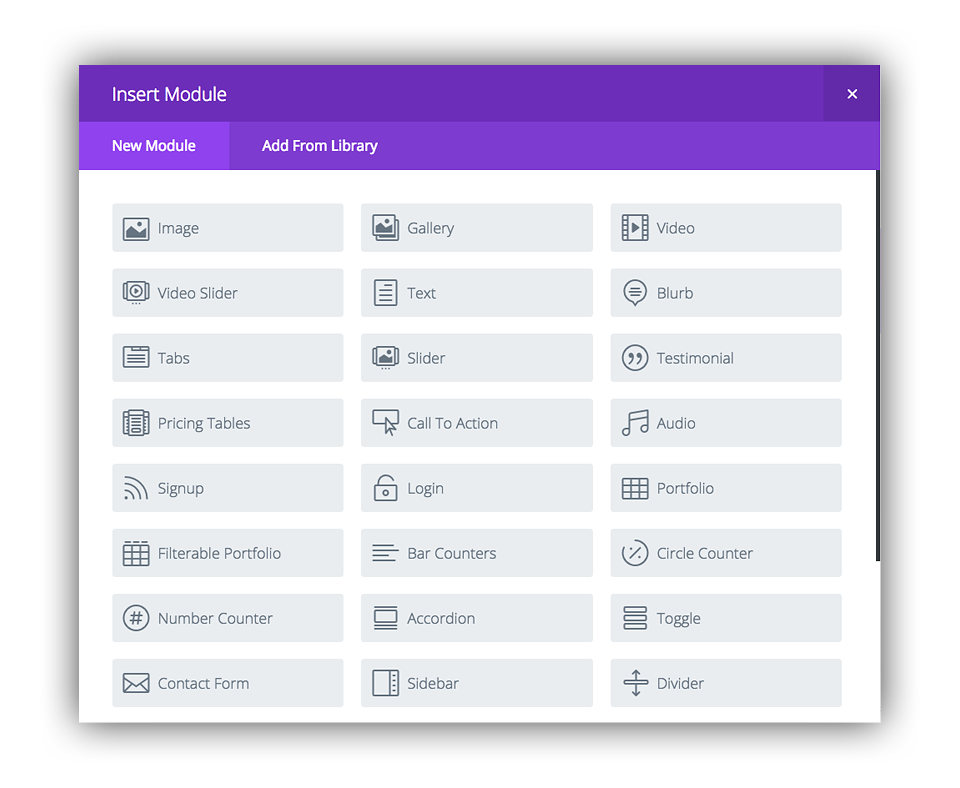The image size is (960, 788).
Task: Select the Toggle module icon
Action: [x=635, y=618]
